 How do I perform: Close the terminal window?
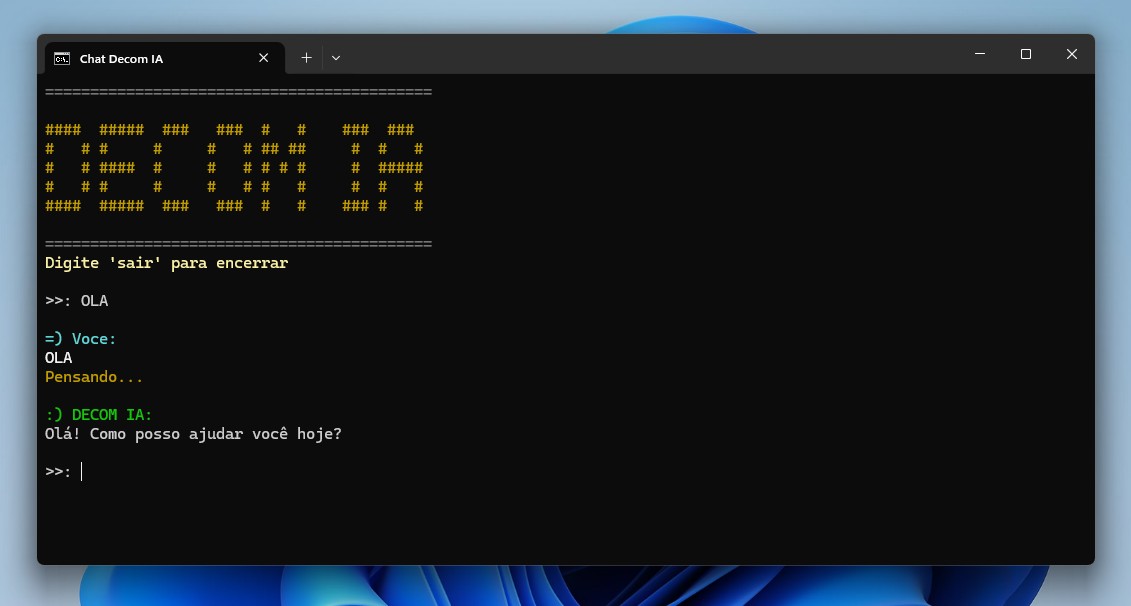[x=1072, y=54]
